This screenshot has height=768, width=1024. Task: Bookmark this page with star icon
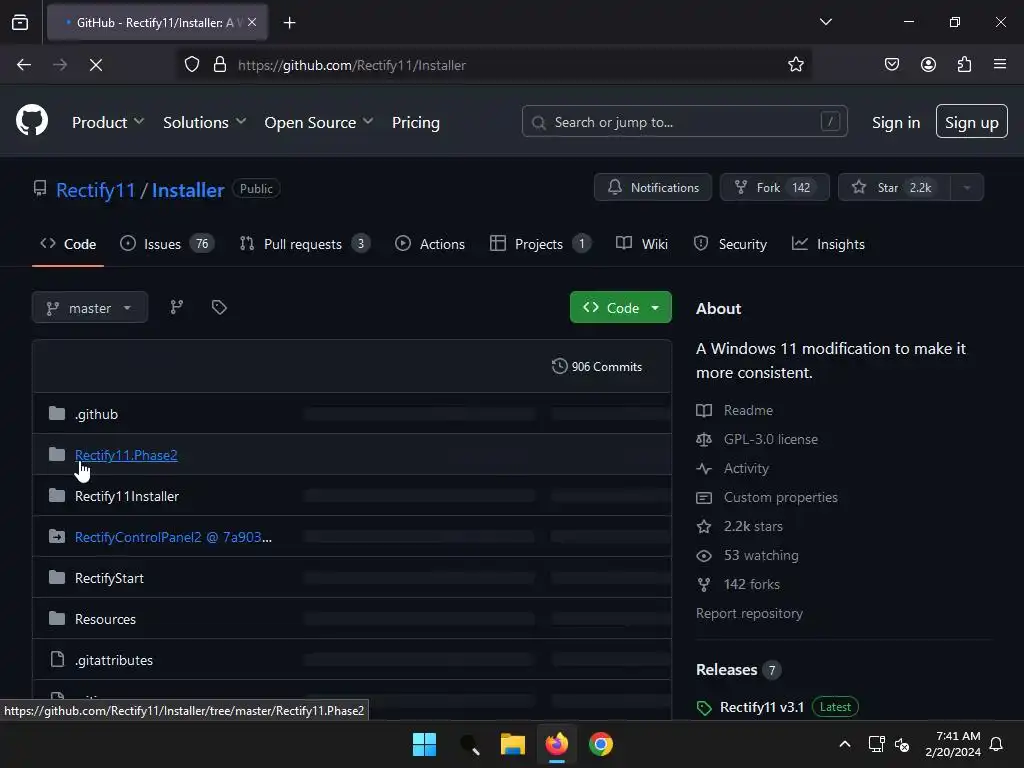tap(795, 65)
